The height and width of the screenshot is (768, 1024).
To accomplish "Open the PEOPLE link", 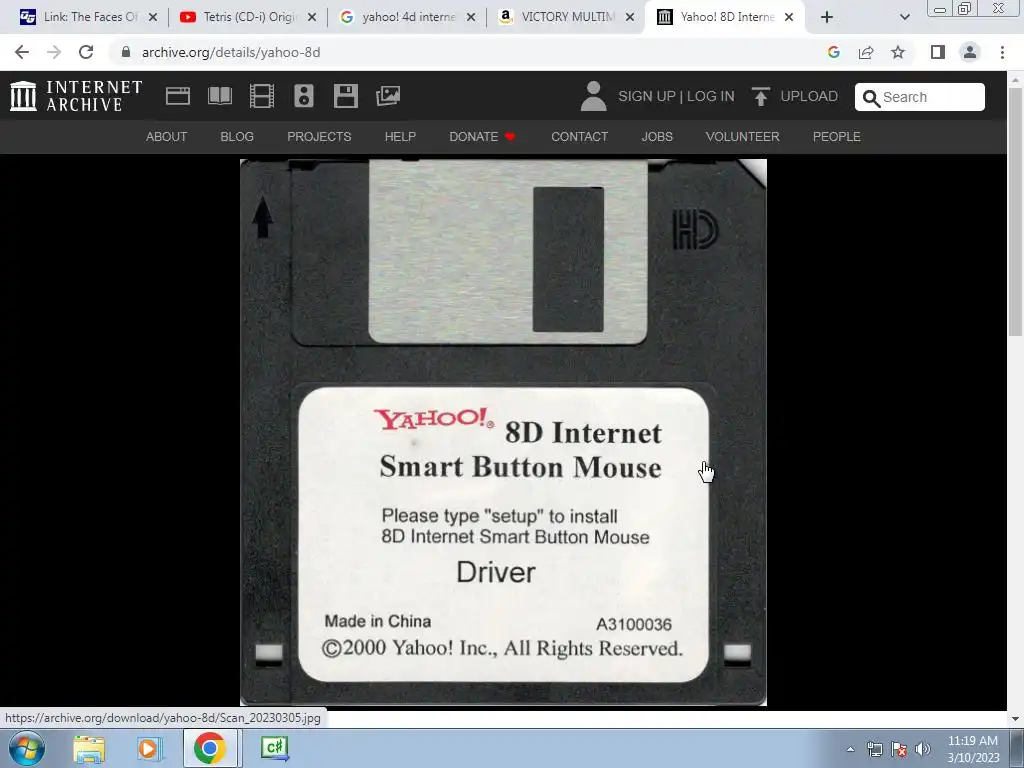I will tap(837, 136).
